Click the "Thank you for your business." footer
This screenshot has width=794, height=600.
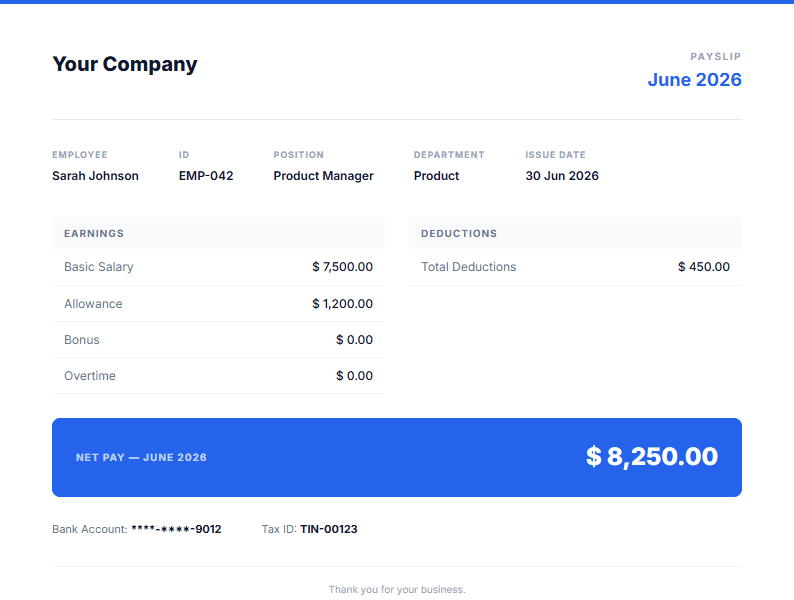[x=397, y=589]
